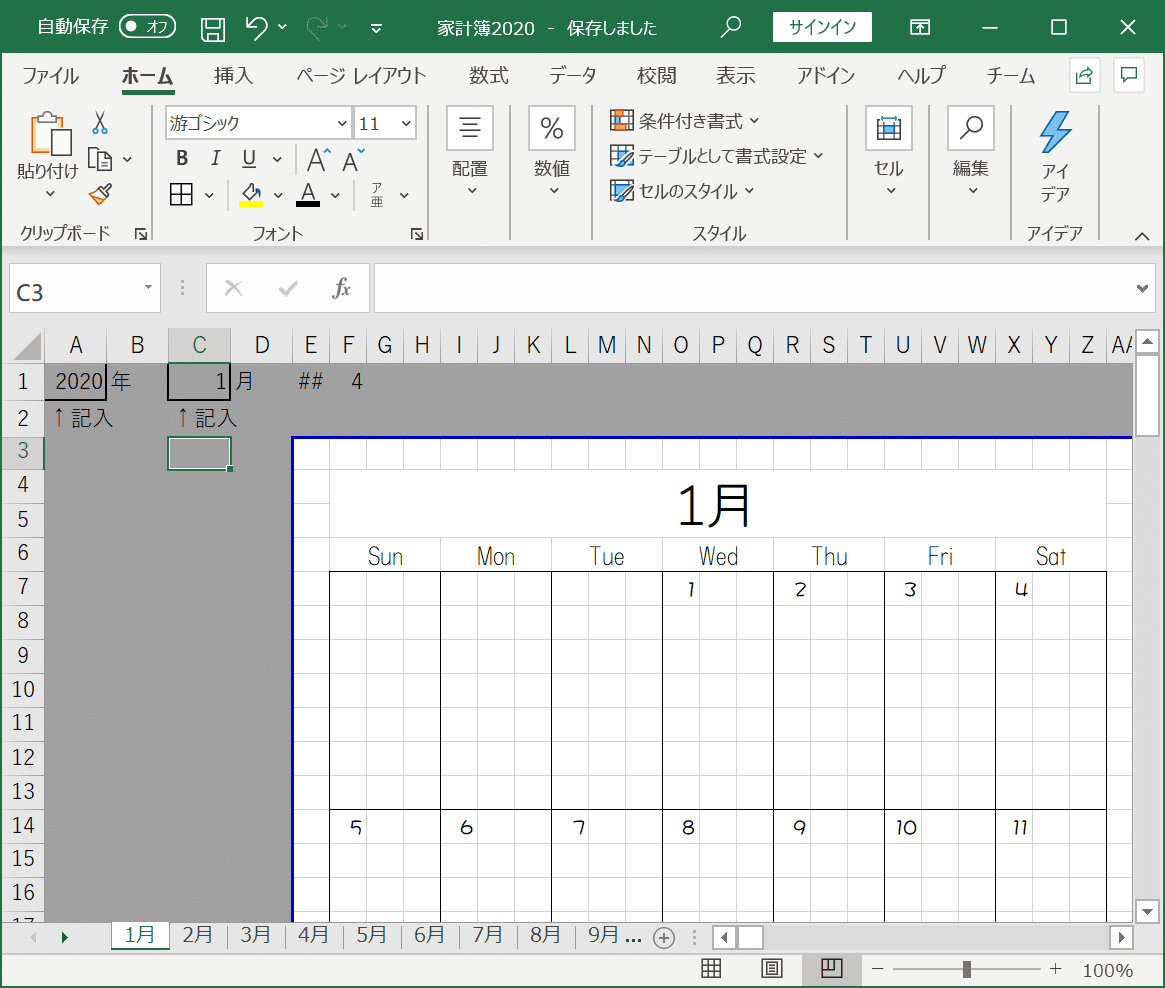
Task: Decrease font size with small A icon
Action: pyautogui.click(x=352, y=160)
